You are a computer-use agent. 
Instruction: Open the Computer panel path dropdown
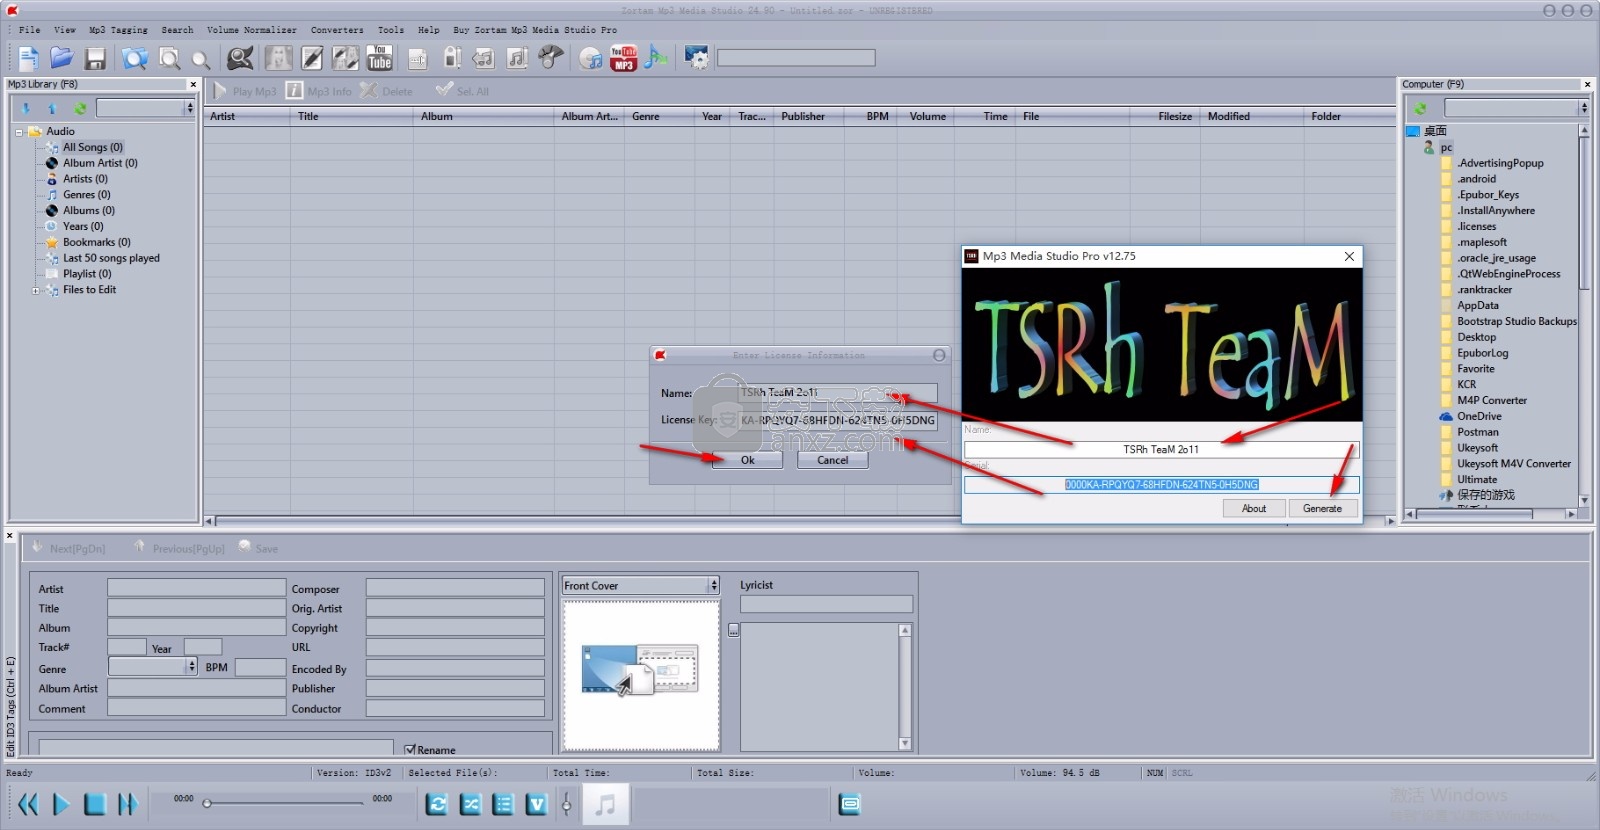(x=1584, y=108)
